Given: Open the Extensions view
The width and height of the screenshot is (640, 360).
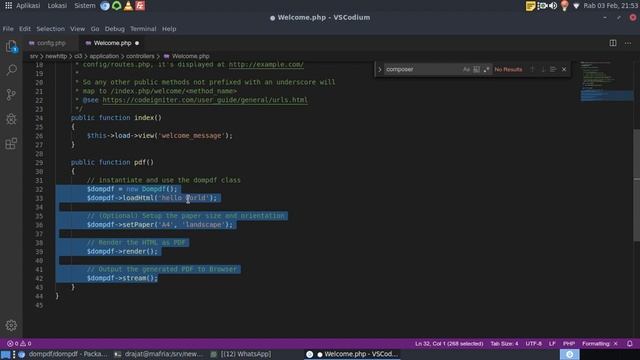Looking at the screenshot, I should point(11,144).
